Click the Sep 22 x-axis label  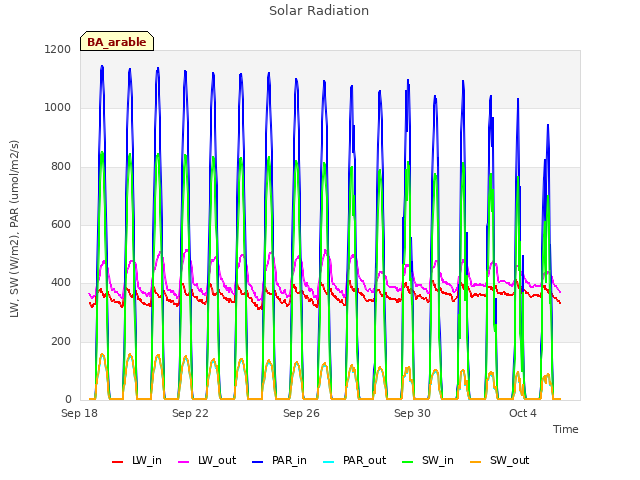[x=190, y=413]
